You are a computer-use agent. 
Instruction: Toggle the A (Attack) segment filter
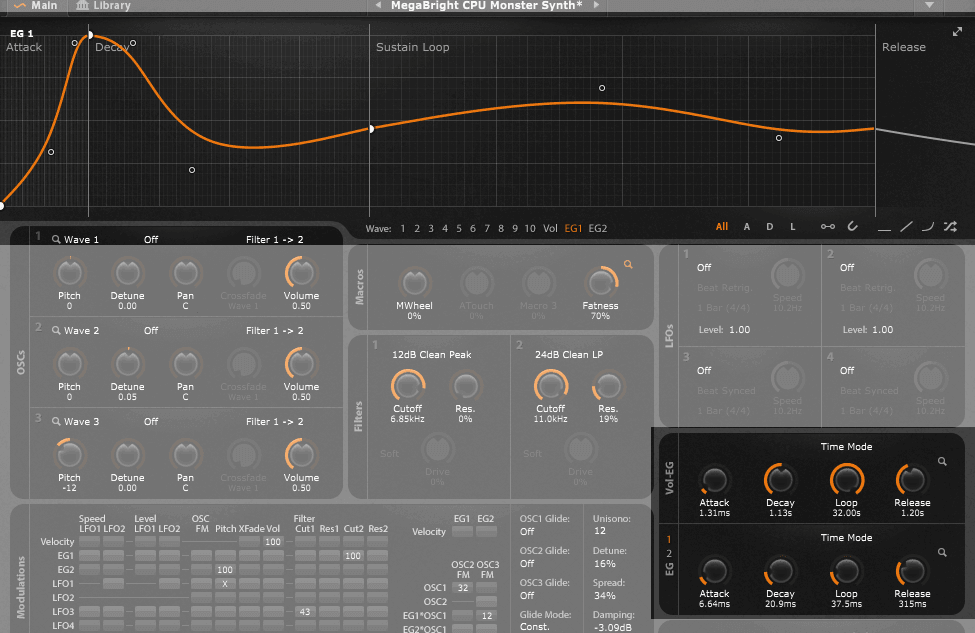(x=747, y=227)
